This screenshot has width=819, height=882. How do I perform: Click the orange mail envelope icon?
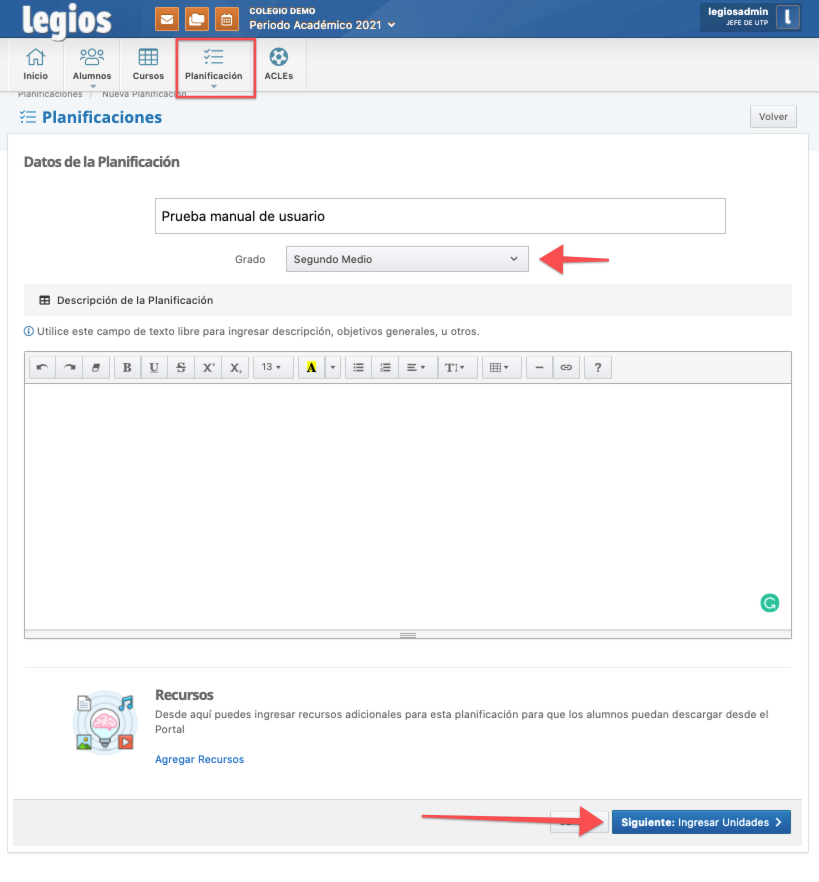(x=167, y=19)
